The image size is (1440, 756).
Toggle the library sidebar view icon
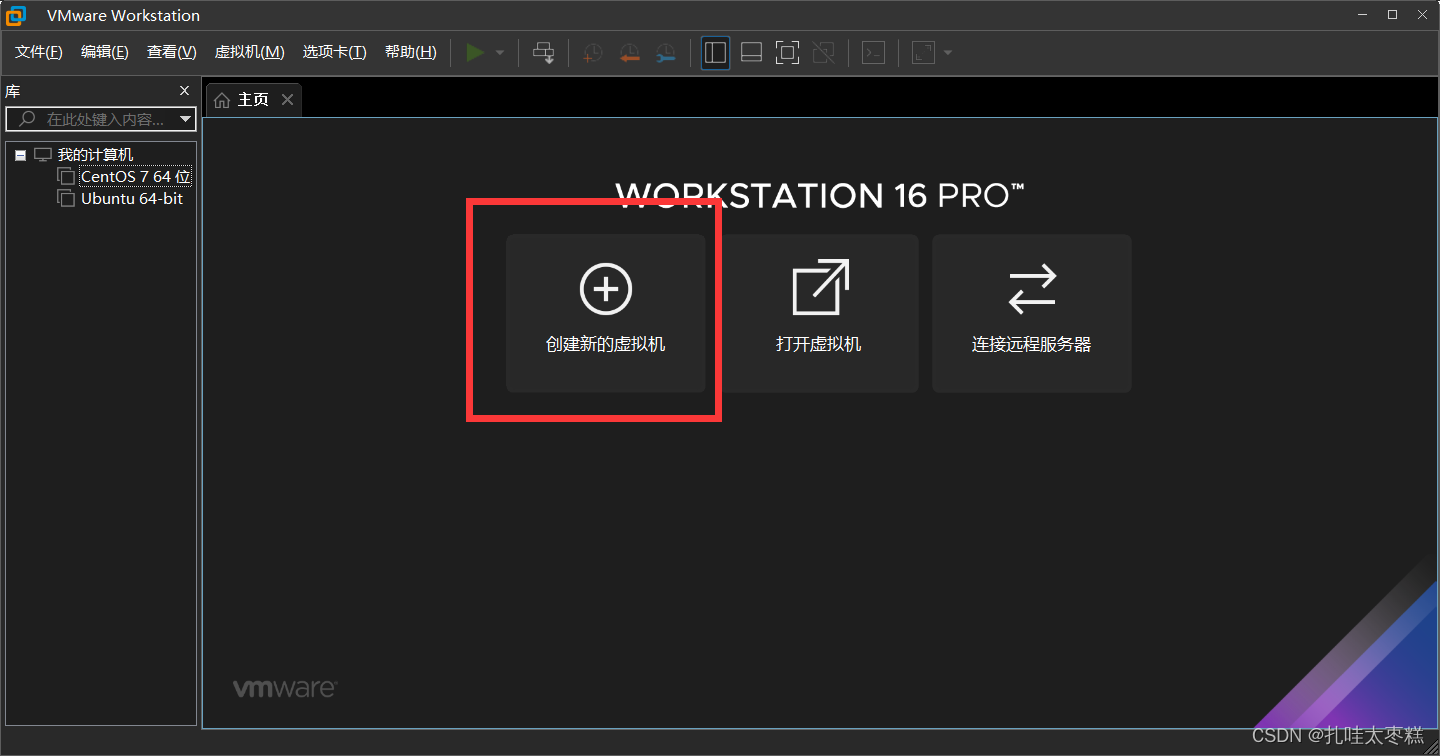715,53
